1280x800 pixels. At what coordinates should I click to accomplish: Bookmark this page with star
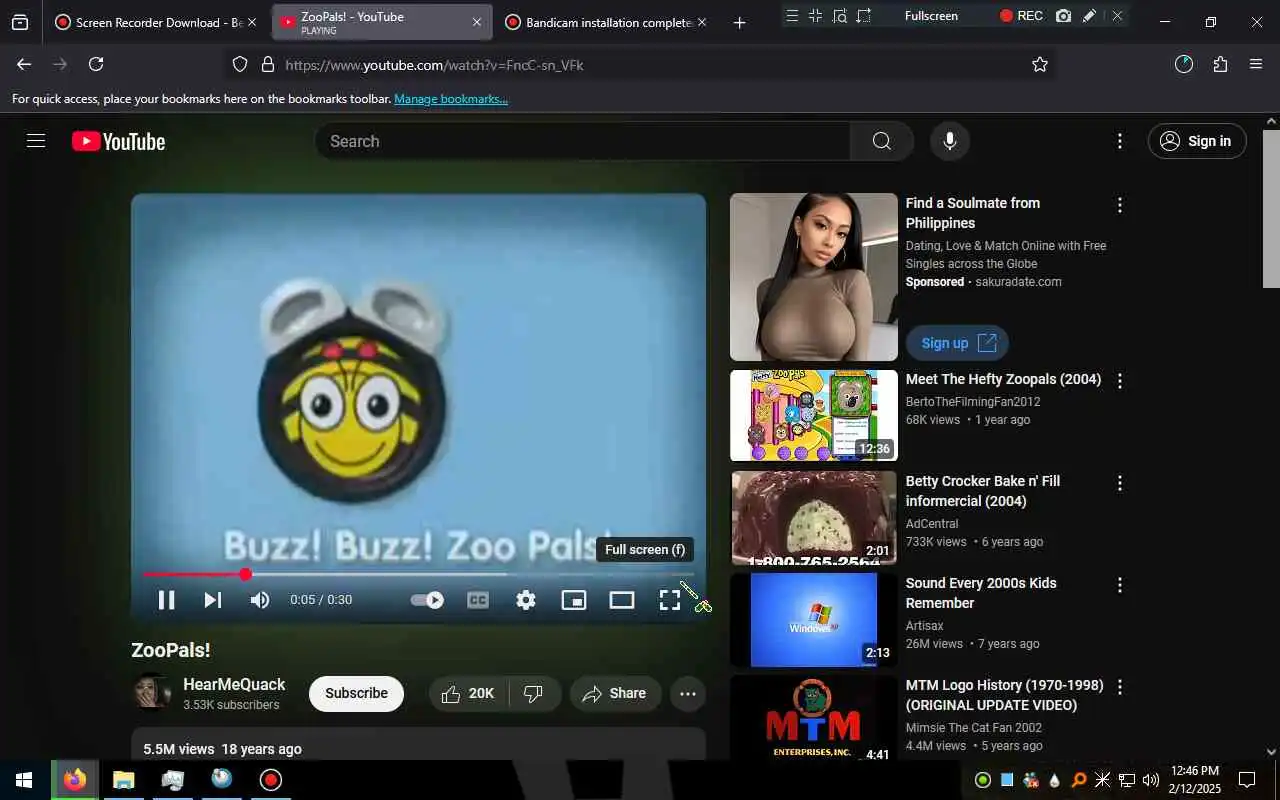pyautogui.click(x=1040, y=64)
